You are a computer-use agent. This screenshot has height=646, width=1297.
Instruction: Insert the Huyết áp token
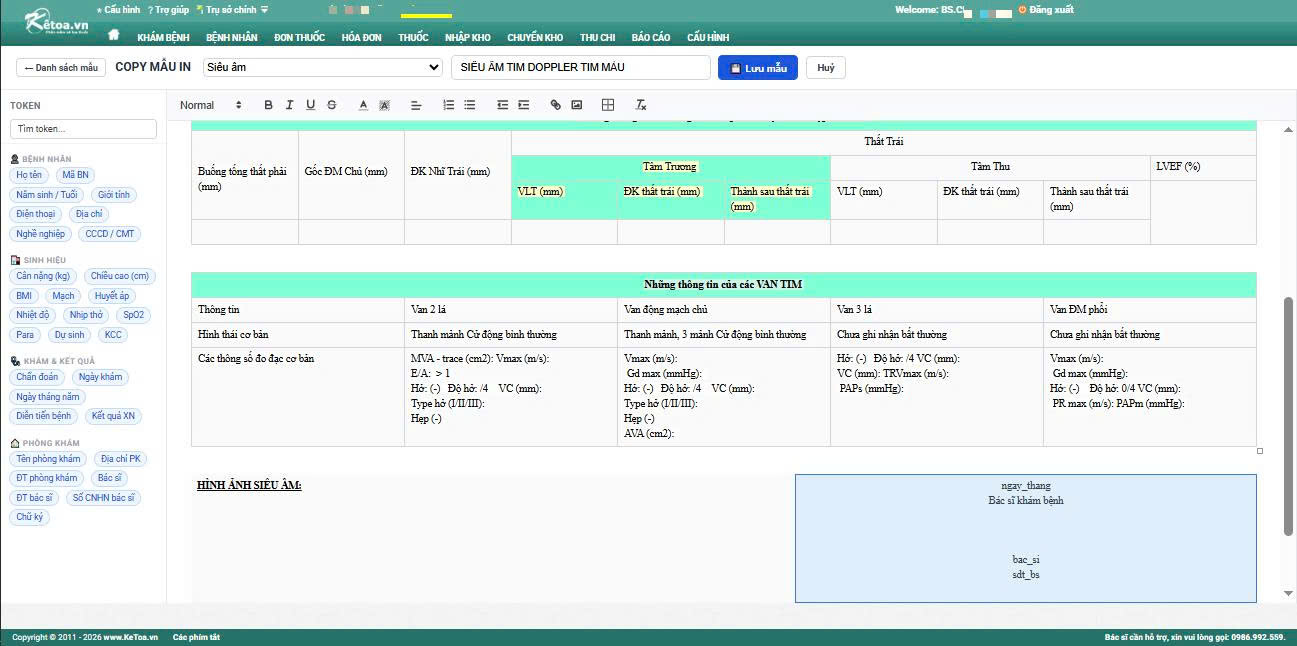click(111, 296)
